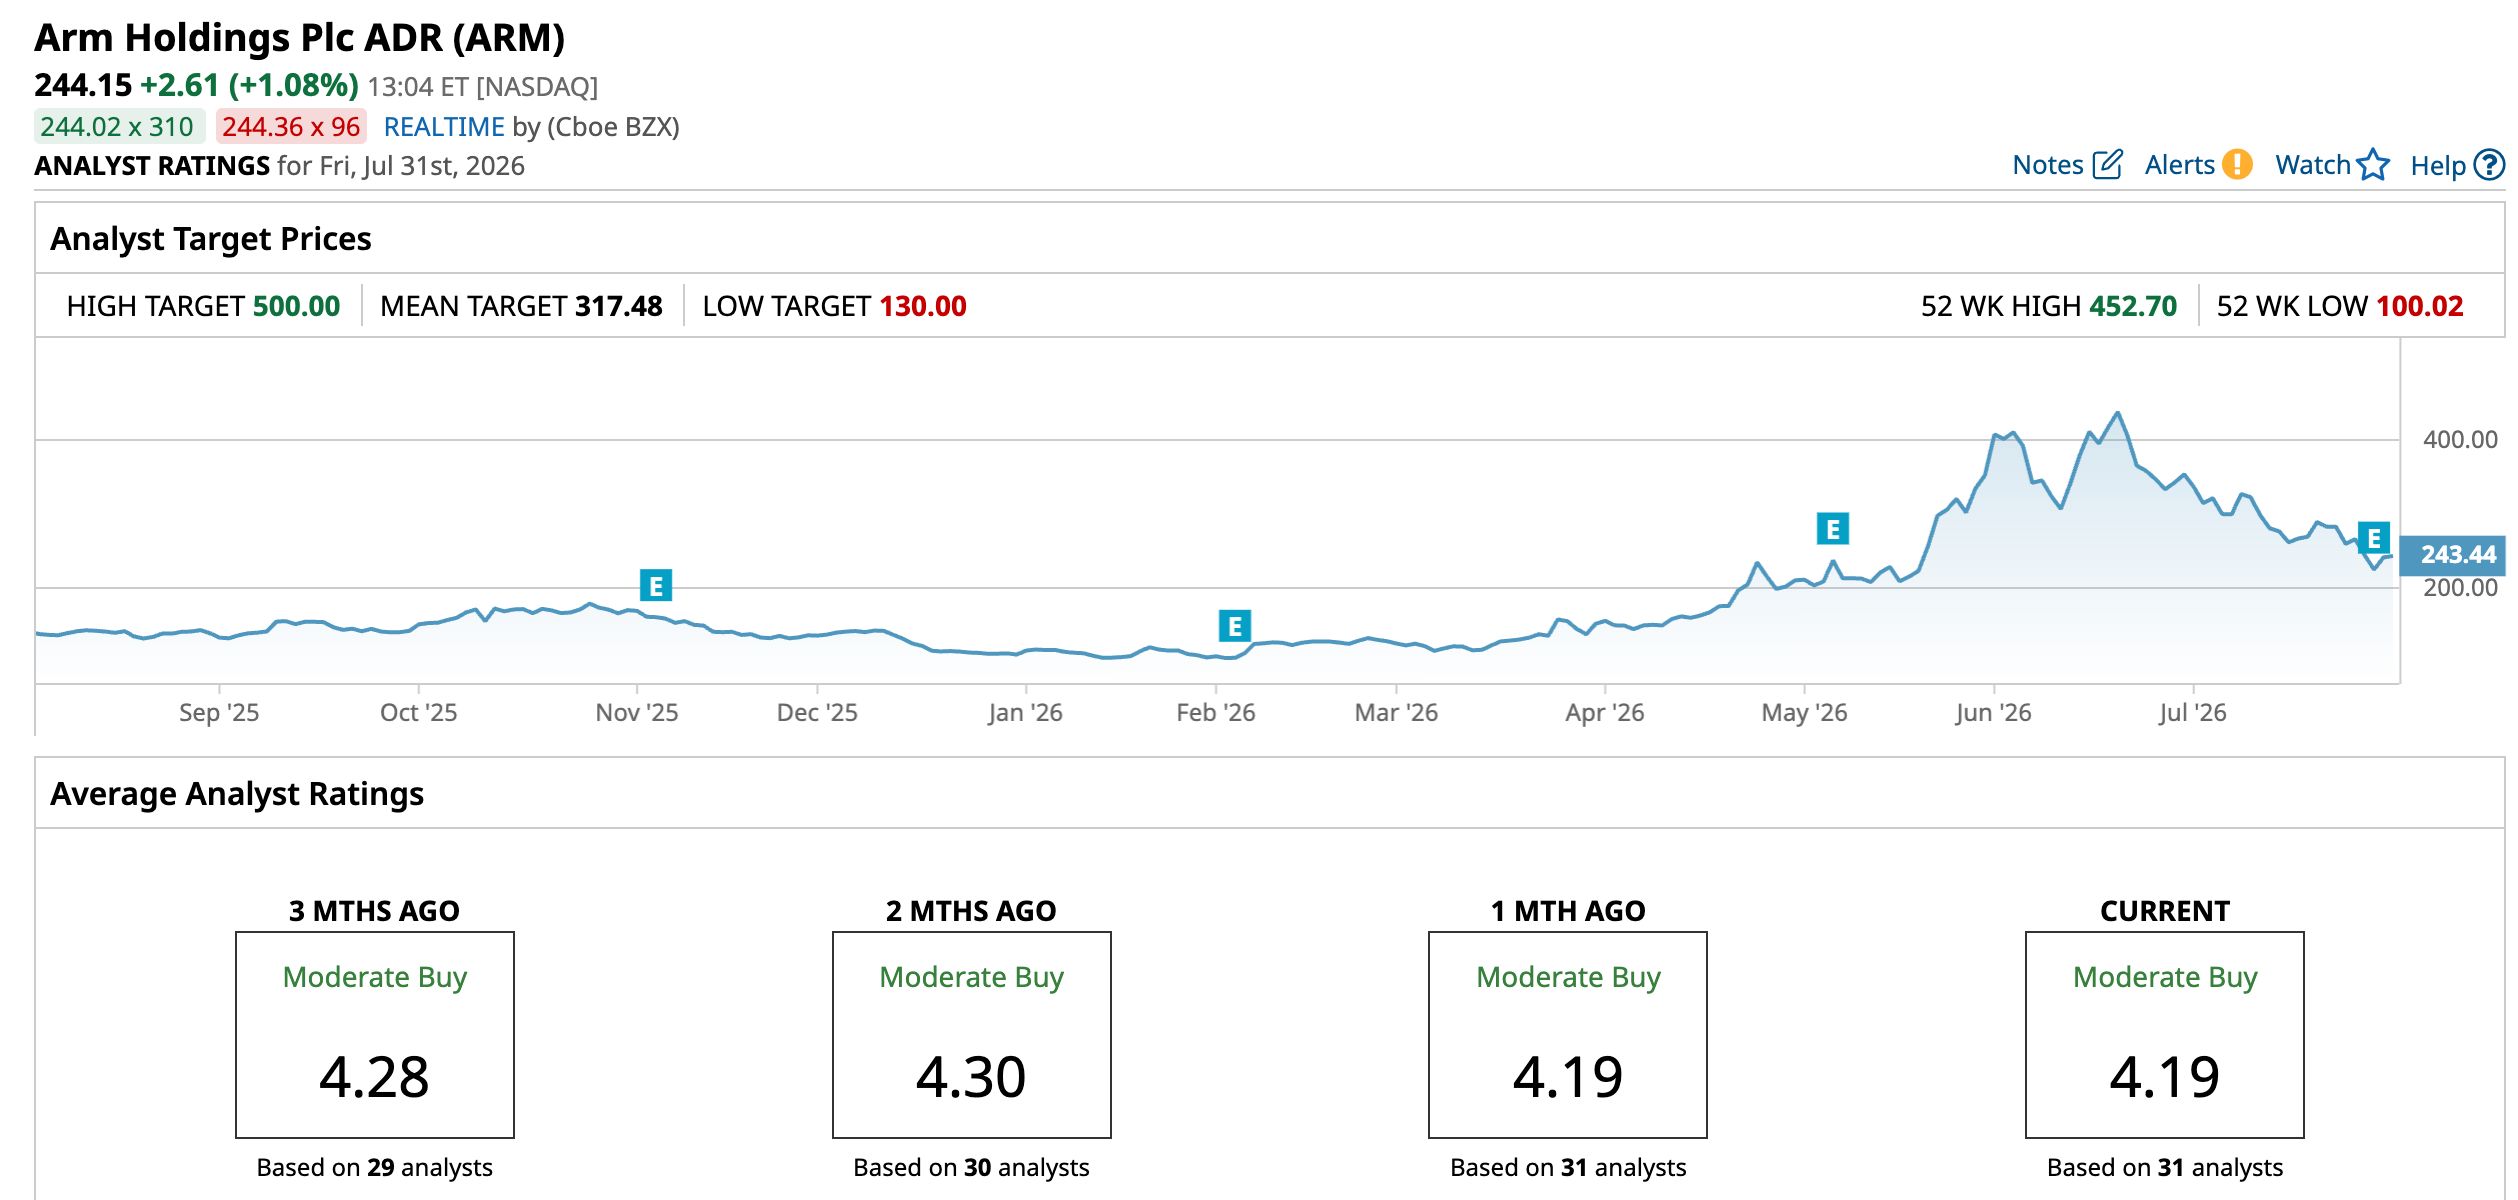2518x1200 pixels.
Task: Click the Jun '26 date axis label
Action: [x=1993, y=713]
